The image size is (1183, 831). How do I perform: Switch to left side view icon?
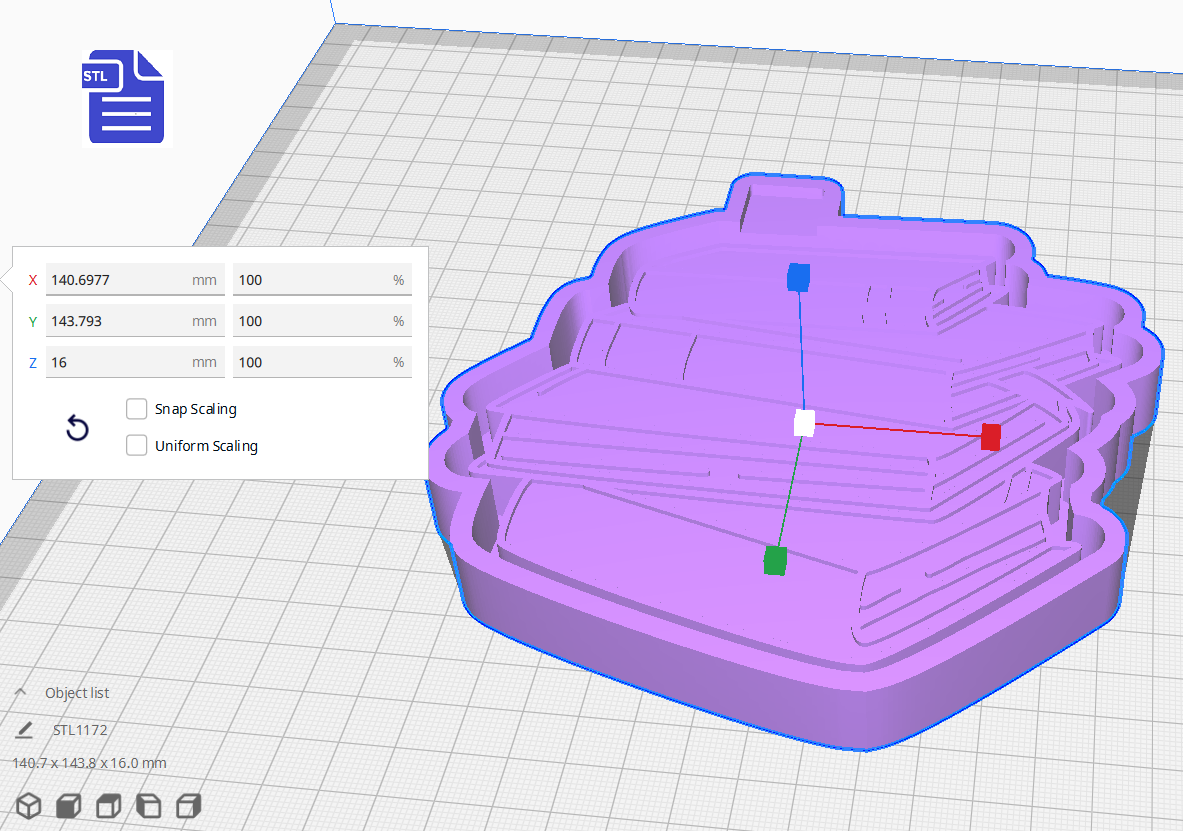(148, 805)
